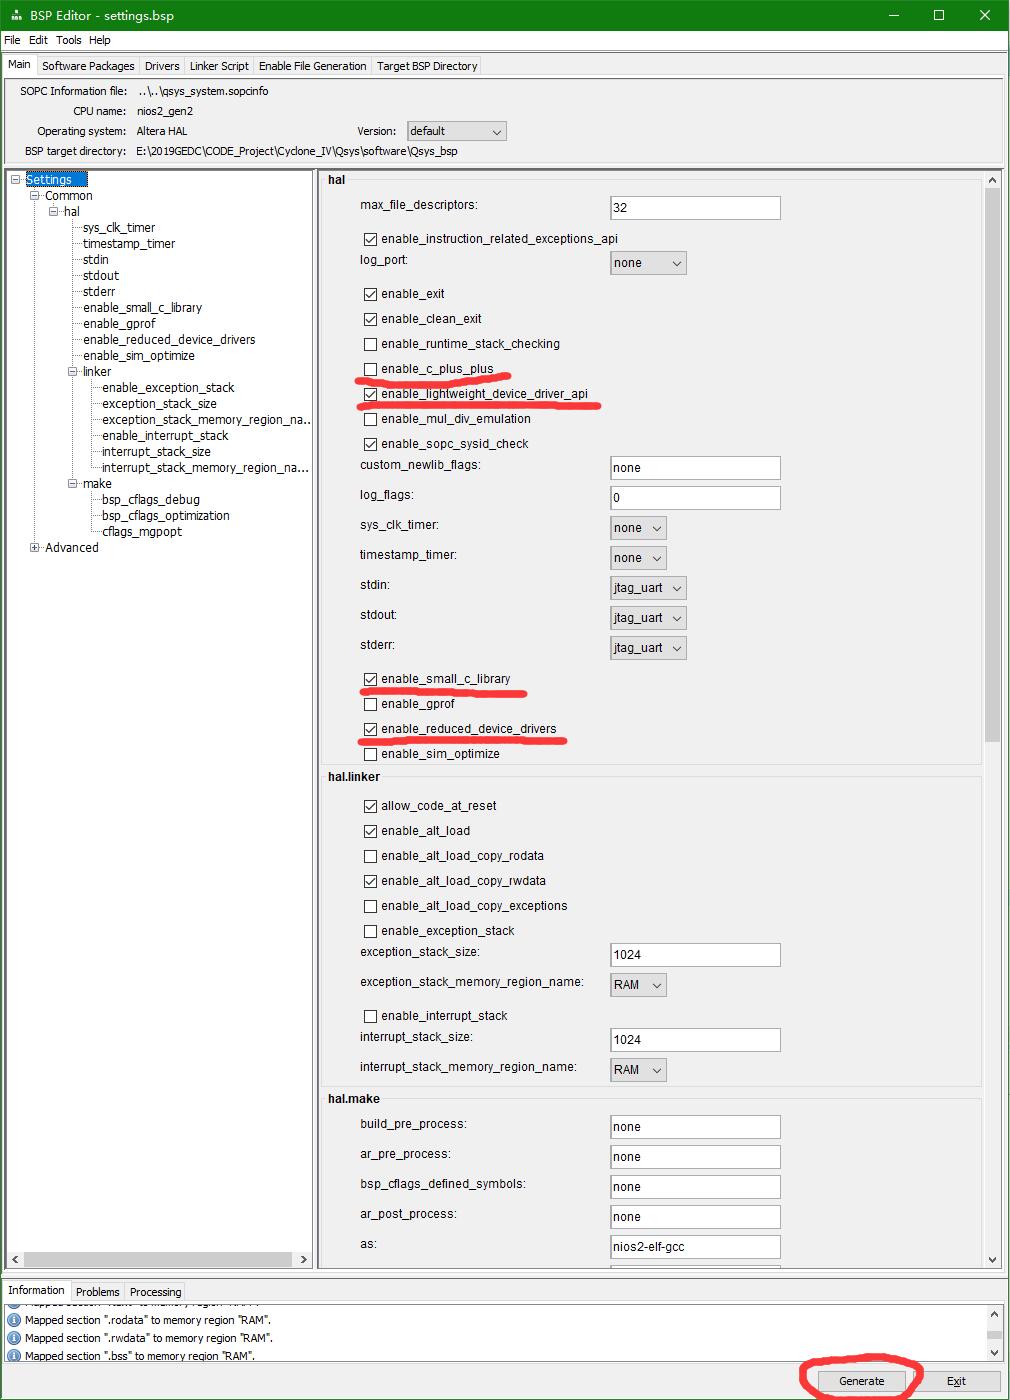Click the Generate button
The width and height of the screenshot is (1010, 1400).
(x=862, y=1381)
